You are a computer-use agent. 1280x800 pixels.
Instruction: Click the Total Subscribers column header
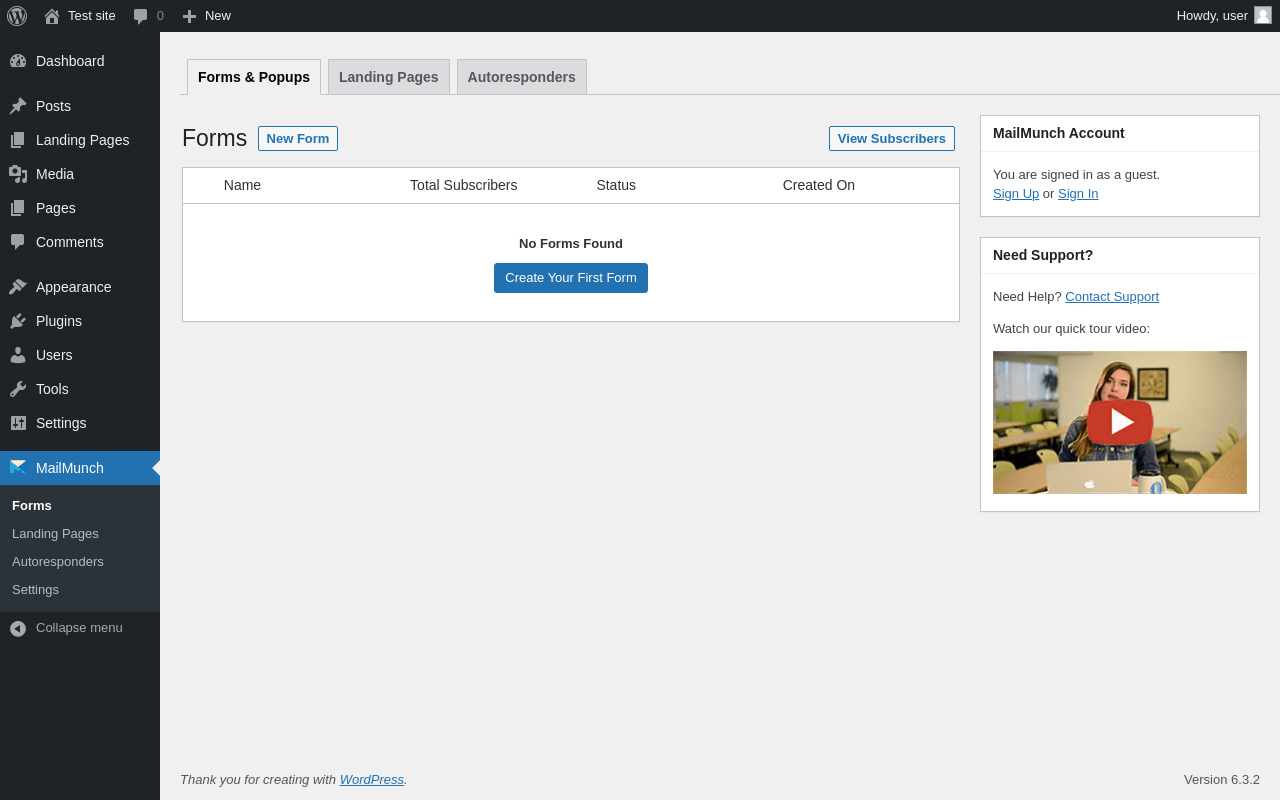pyautogui.click(x=464, y=185)
